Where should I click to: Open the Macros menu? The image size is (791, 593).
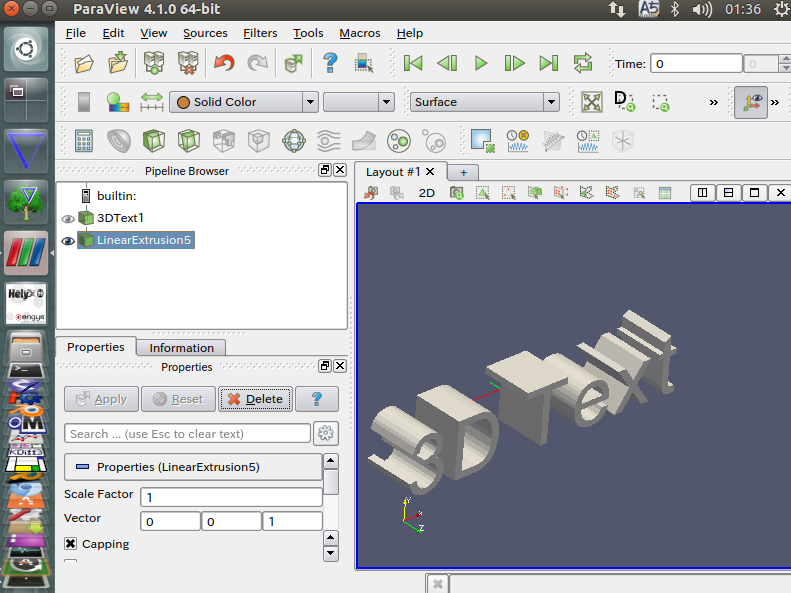pos(360,33)
